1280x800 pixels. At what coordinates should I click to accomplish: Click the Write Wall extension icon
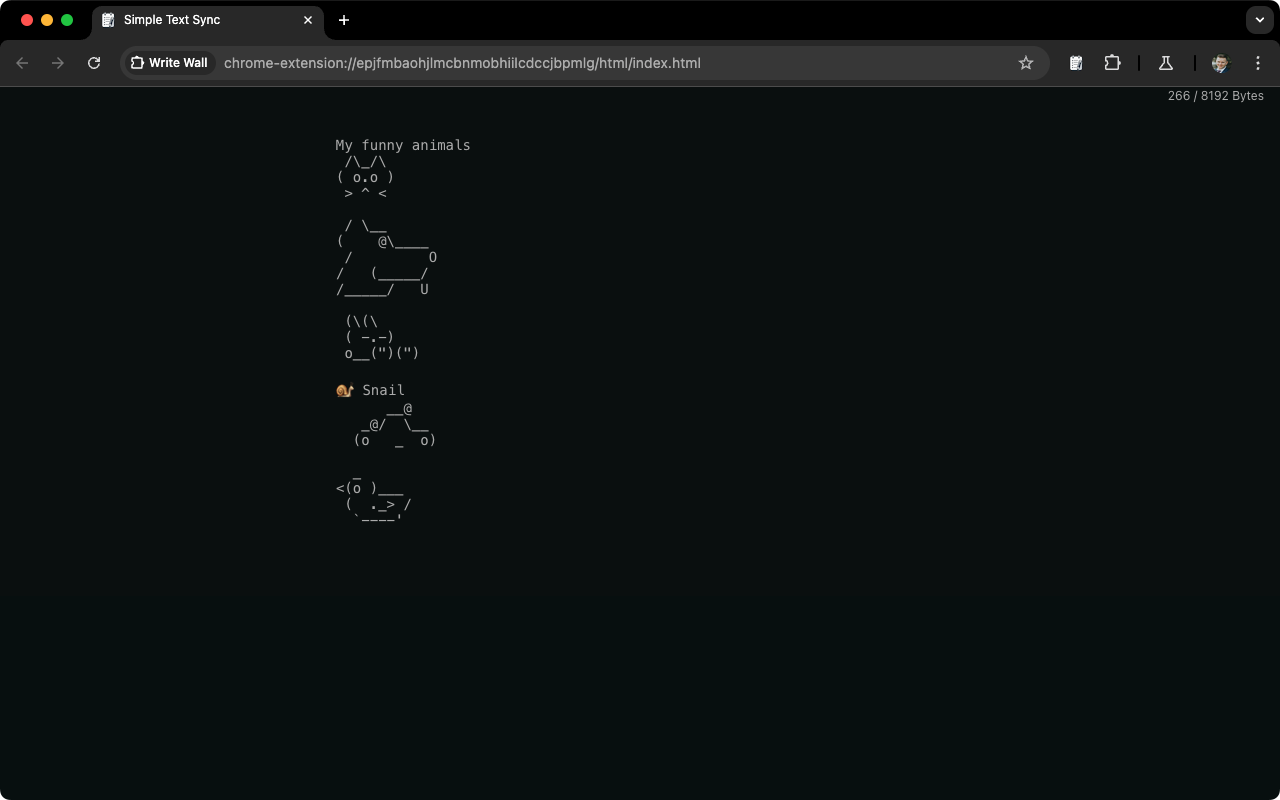tap(137, 62)
